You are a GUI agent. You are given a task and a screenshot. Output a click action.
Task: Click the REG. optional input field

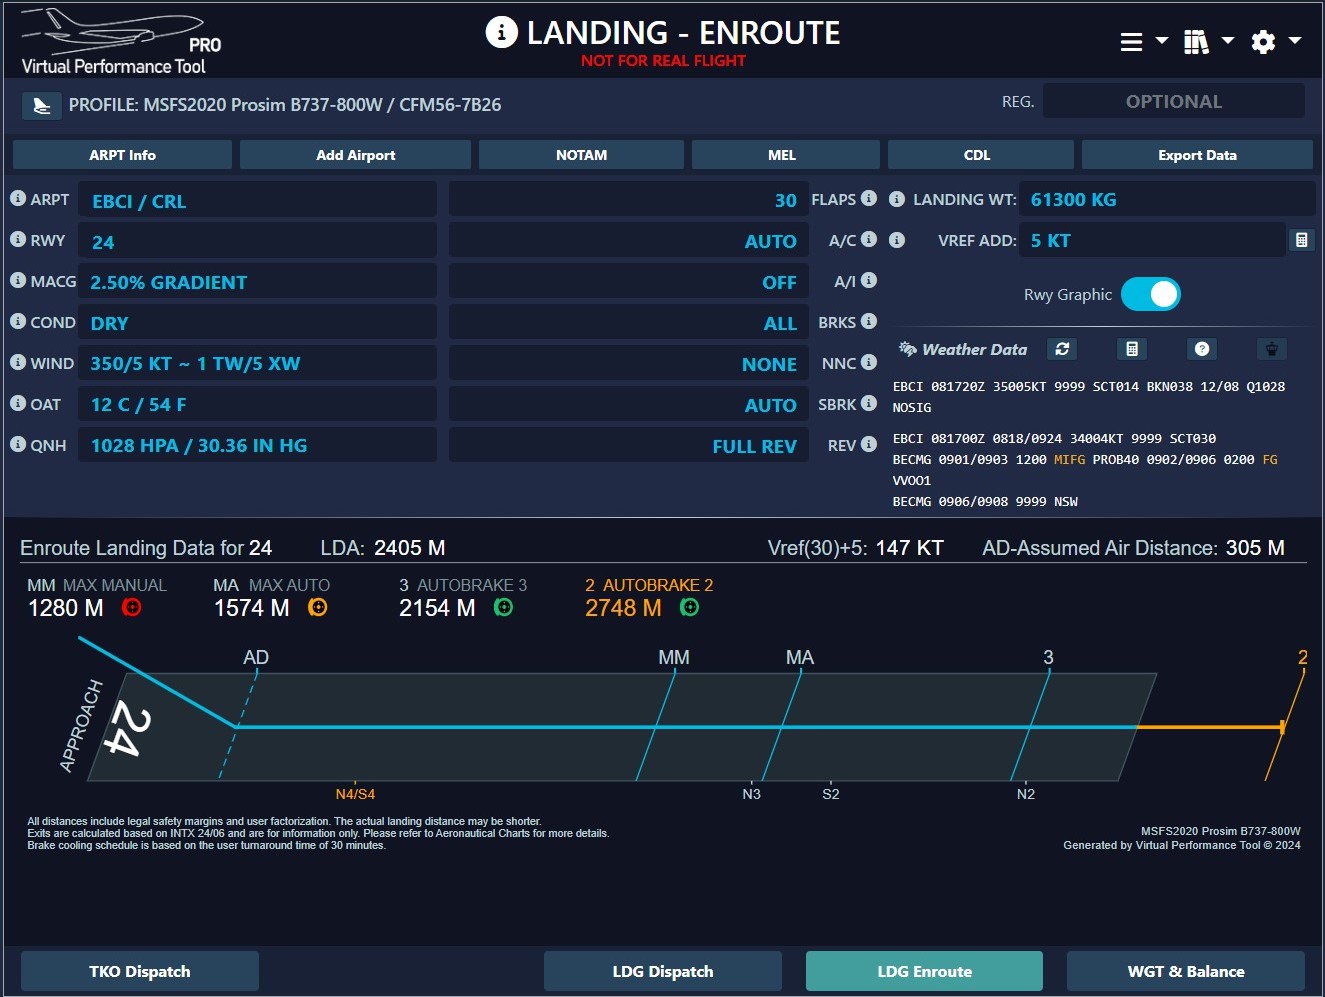tap(1173, 101)
